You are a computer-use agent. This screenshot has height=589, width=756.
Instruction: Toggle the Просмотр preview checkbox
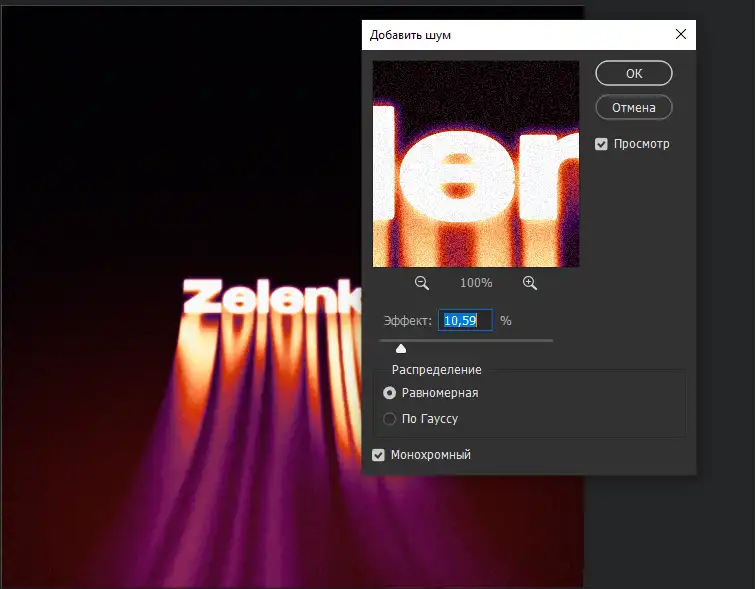pos(601,144)
